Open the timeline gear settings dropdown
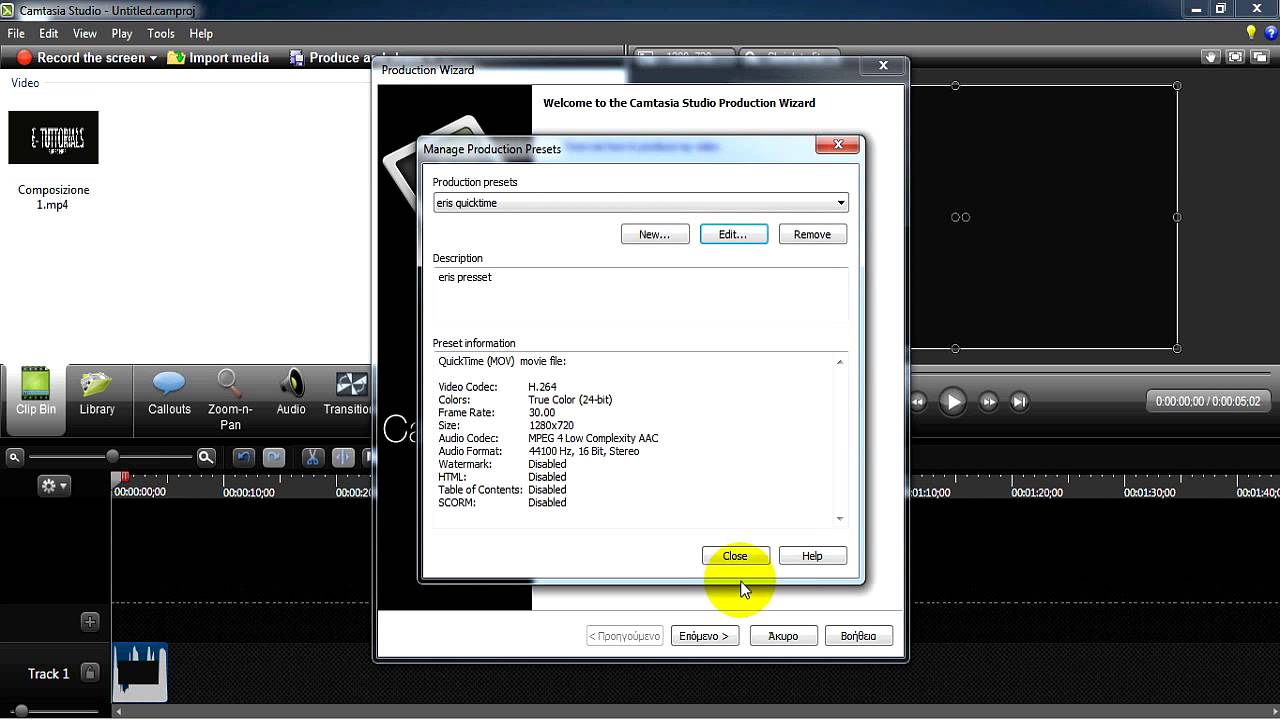The width and height of the screenshot is (1280, 720). coord(54,486)
